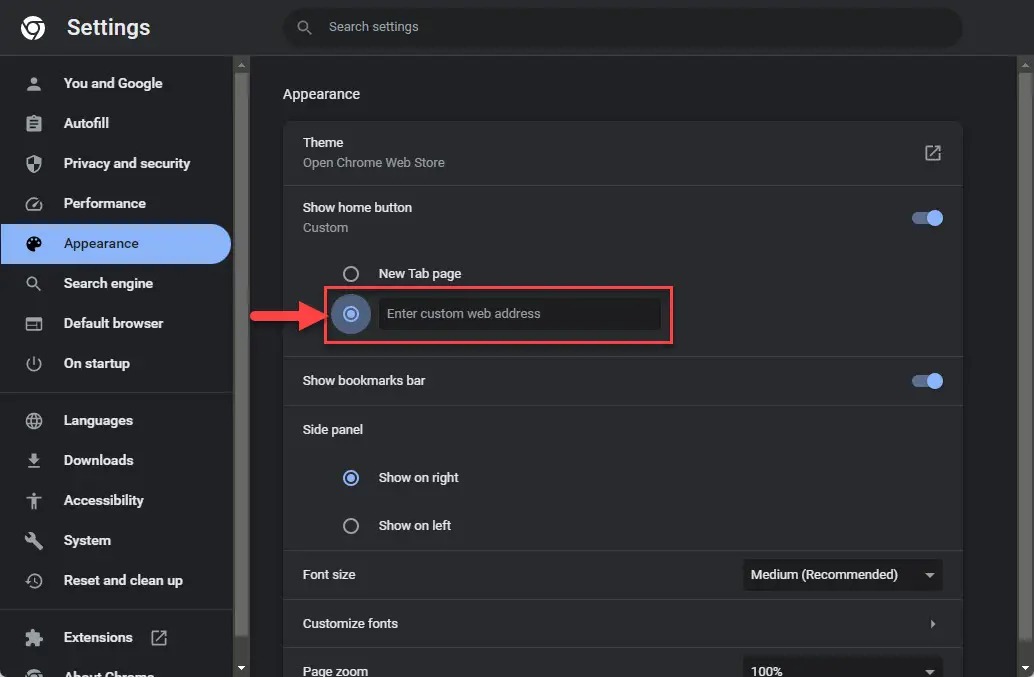Image resolution: width=1034 pixels, height=677 pixels.
Task: Go to the Performance section
Action: [x=104, y=204]
